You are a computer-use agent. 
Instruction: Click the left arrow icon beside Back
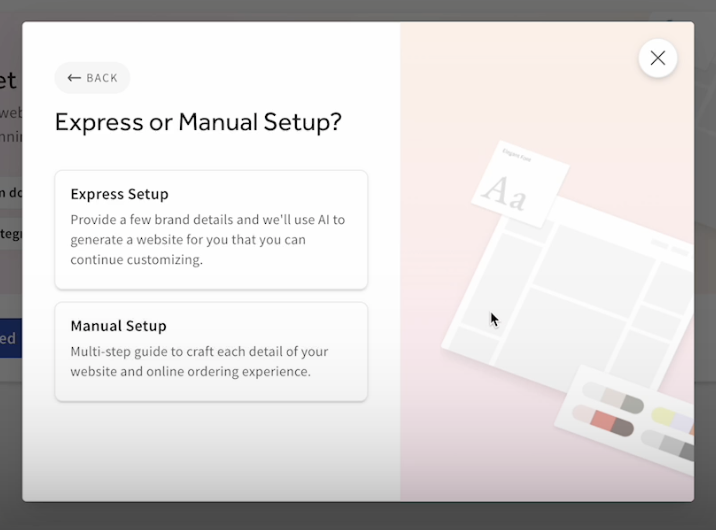pos(74,78)
